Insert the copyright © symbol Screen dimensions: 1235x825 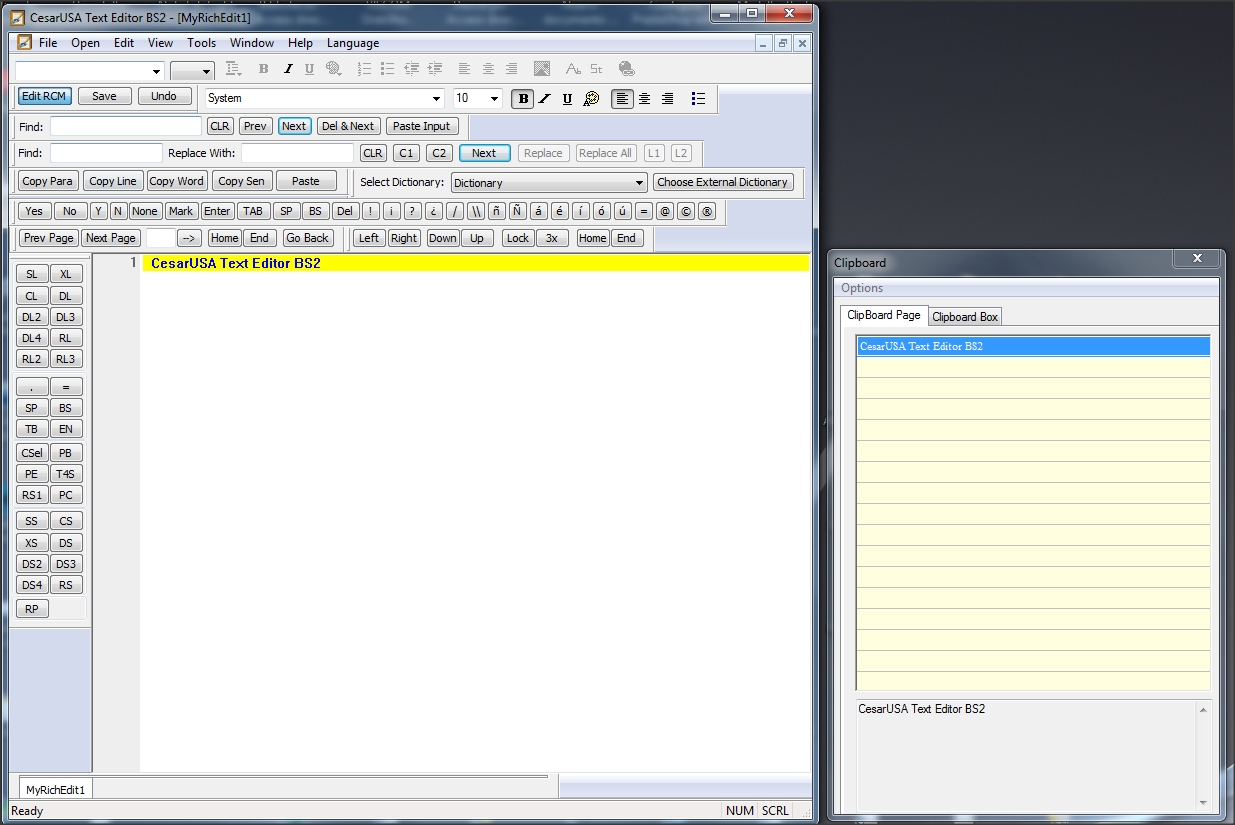(x=686, y=211)
